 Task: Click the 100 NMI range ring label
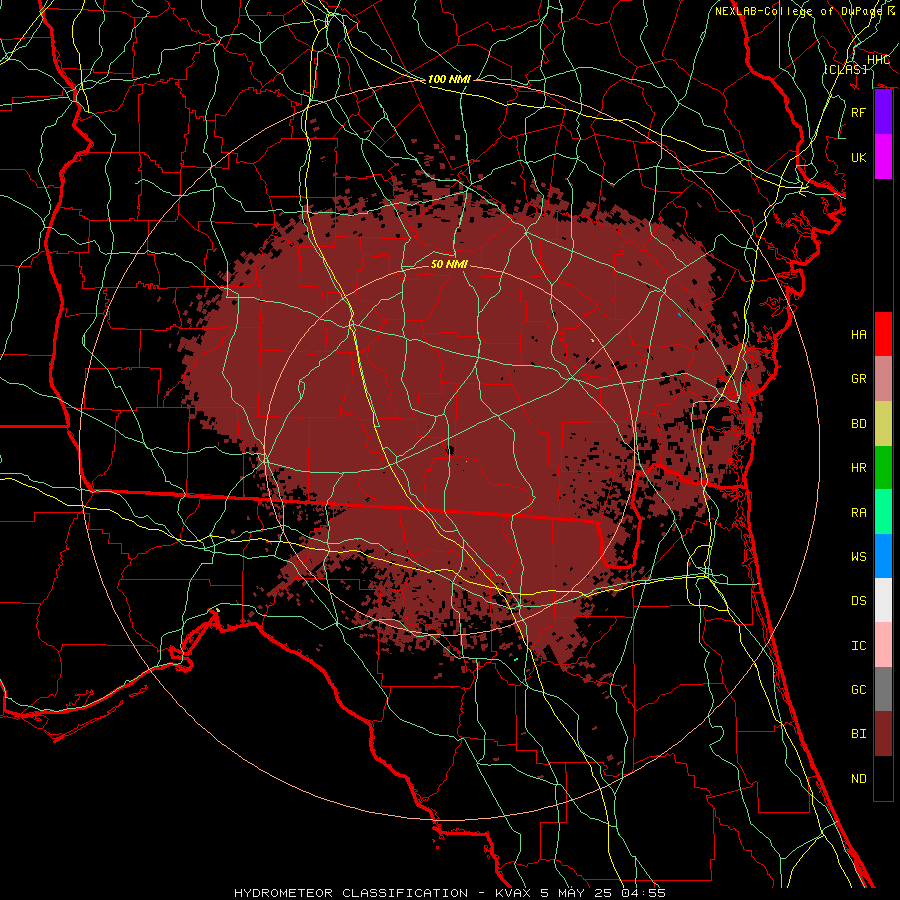point(449,79)
